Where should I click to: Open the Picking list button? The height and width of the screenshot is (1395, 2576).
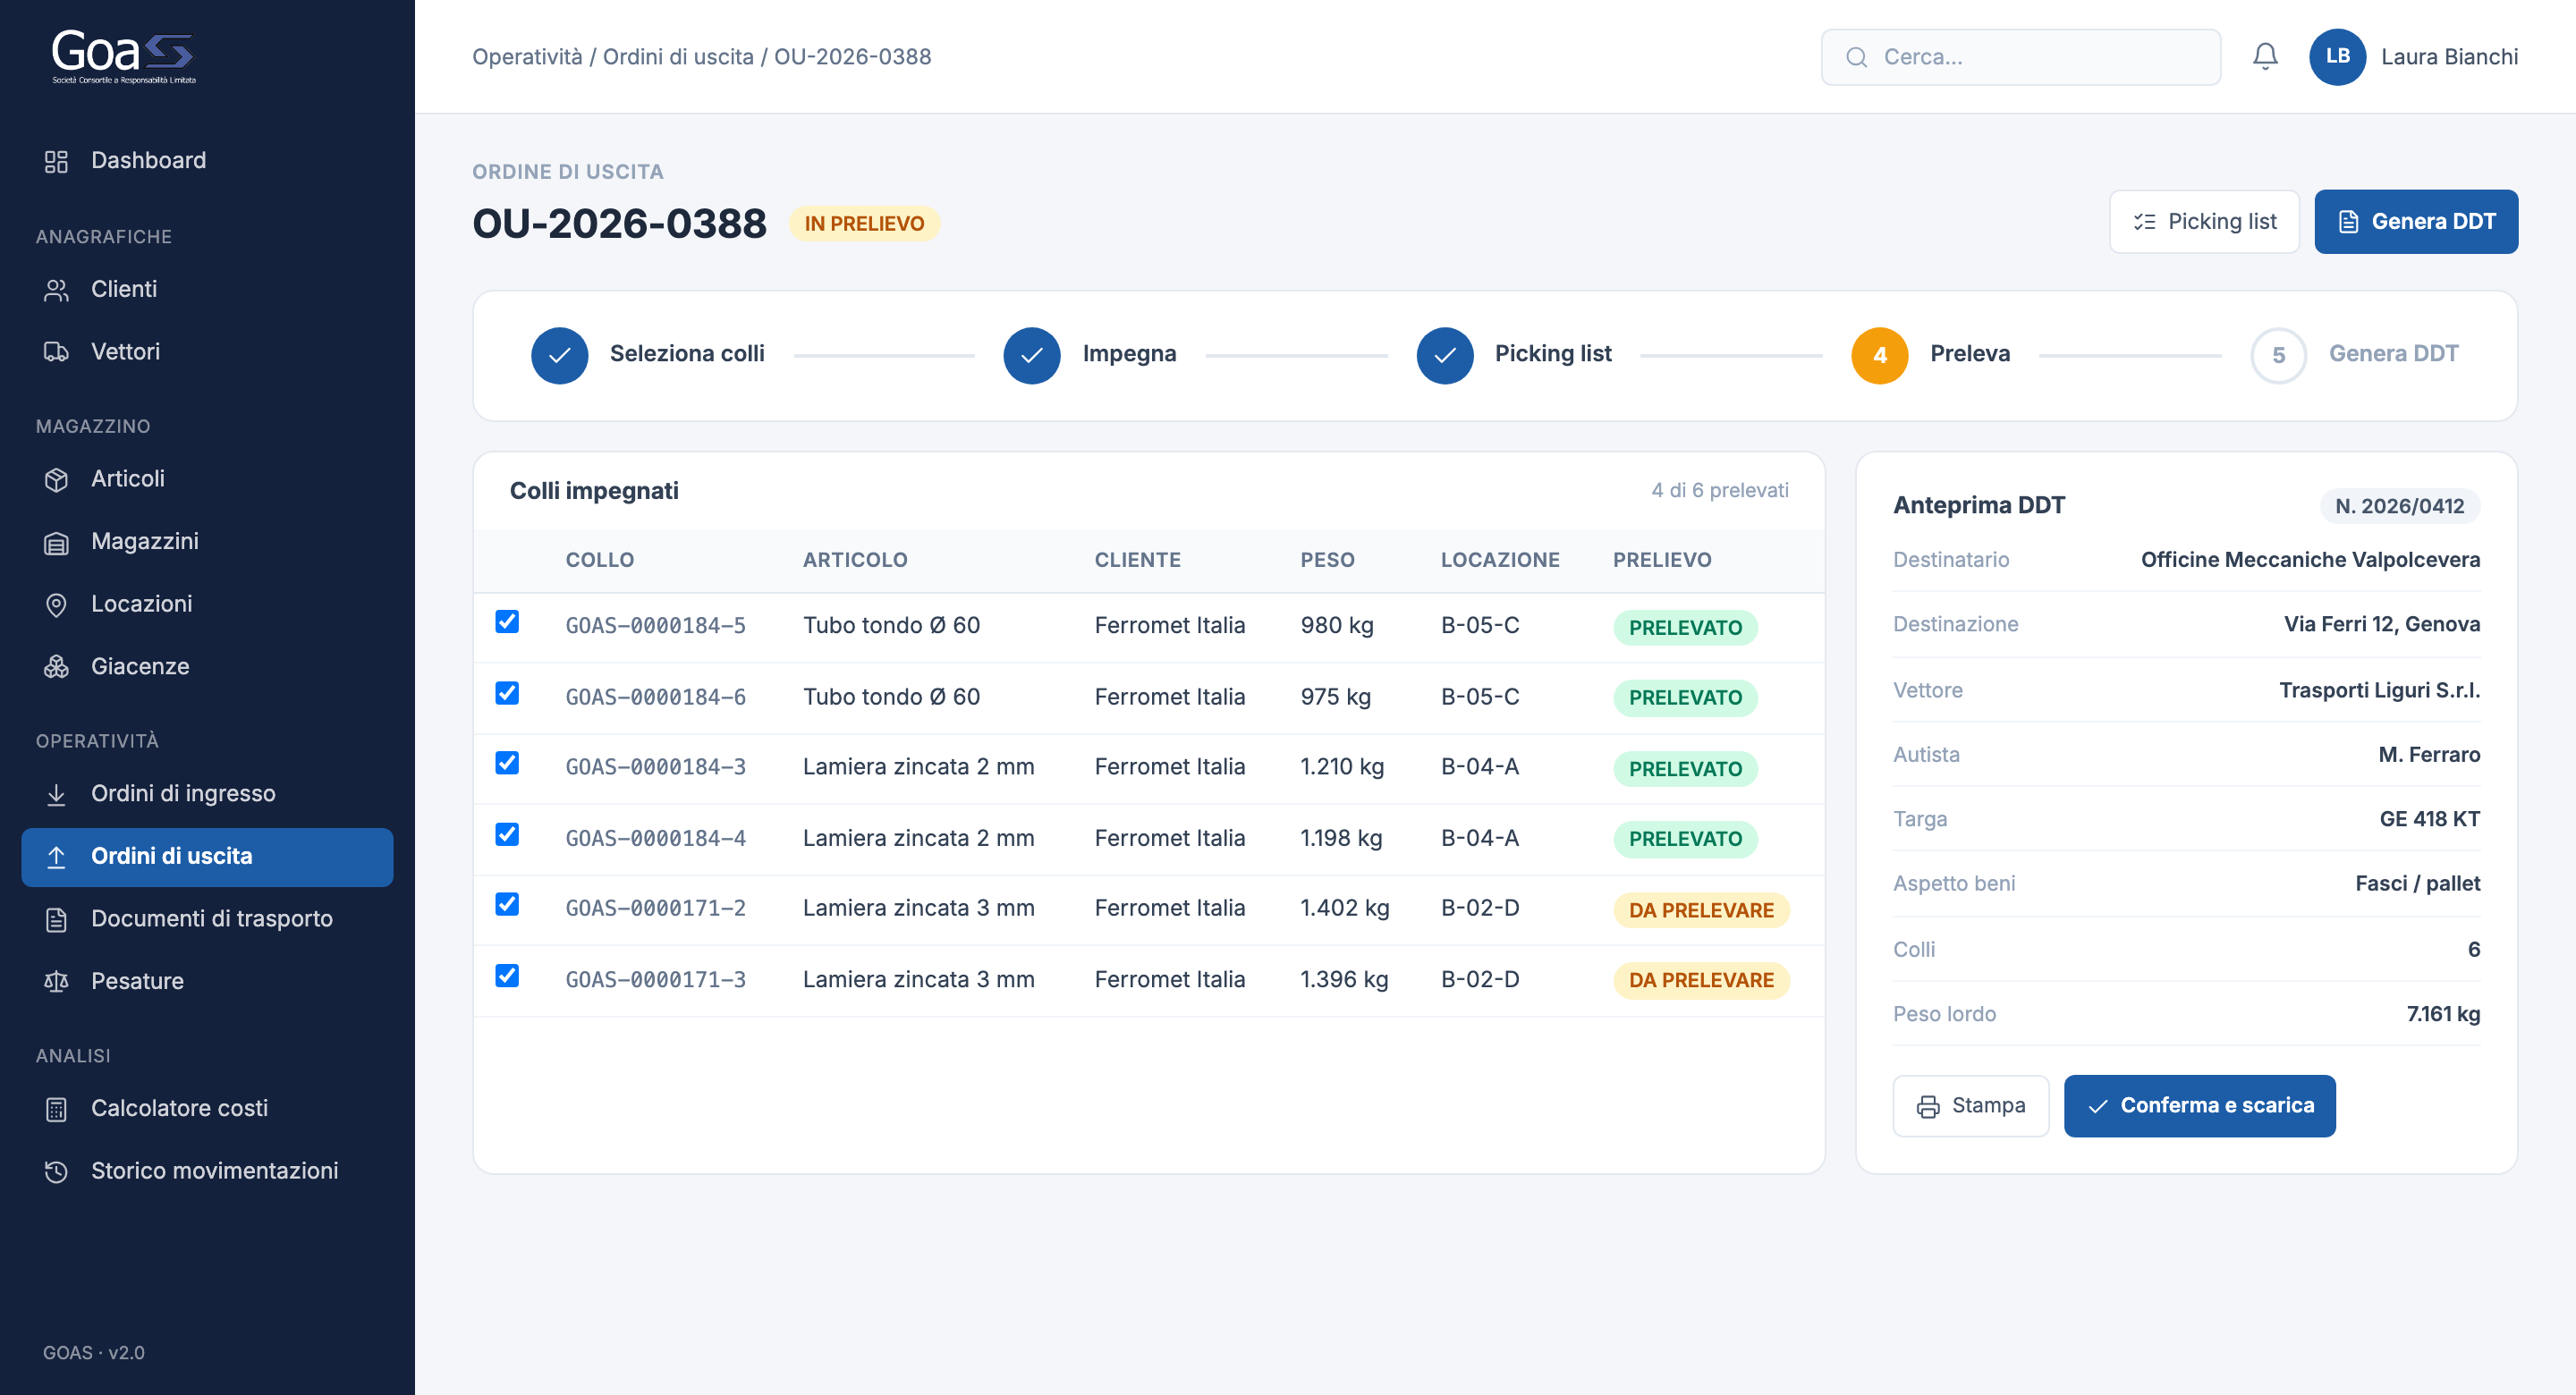coord(2204,222)
